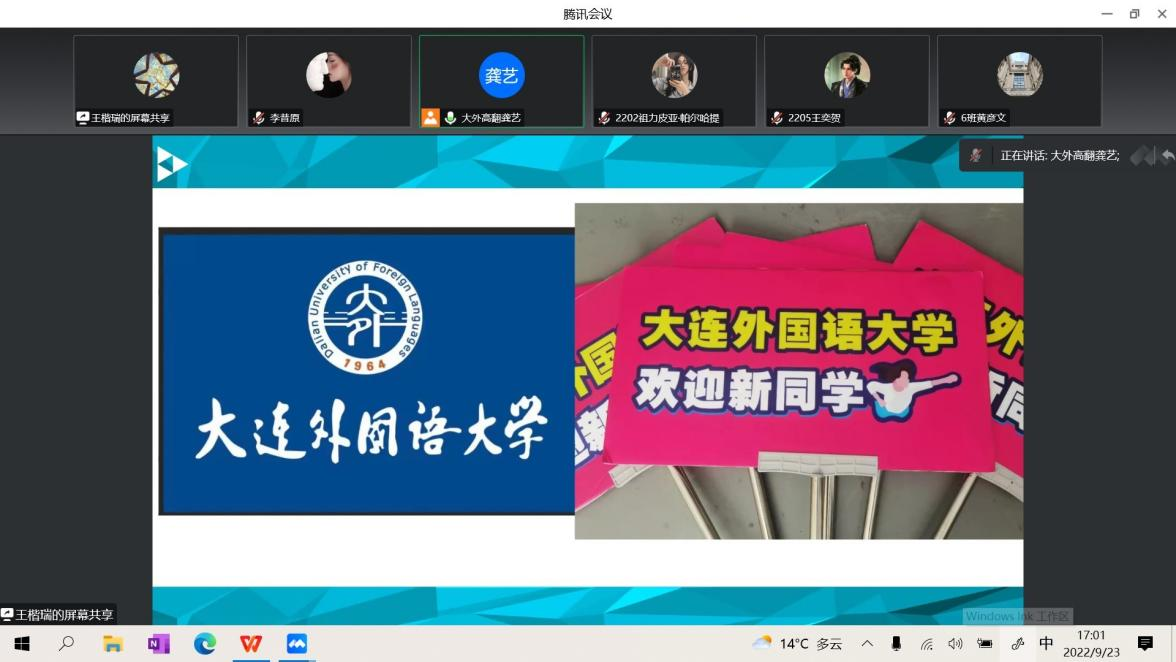The width and height of the screenshot is (1176, 662).
Task: Expand hidden system tray icons chevron
Action: point(867,644)
